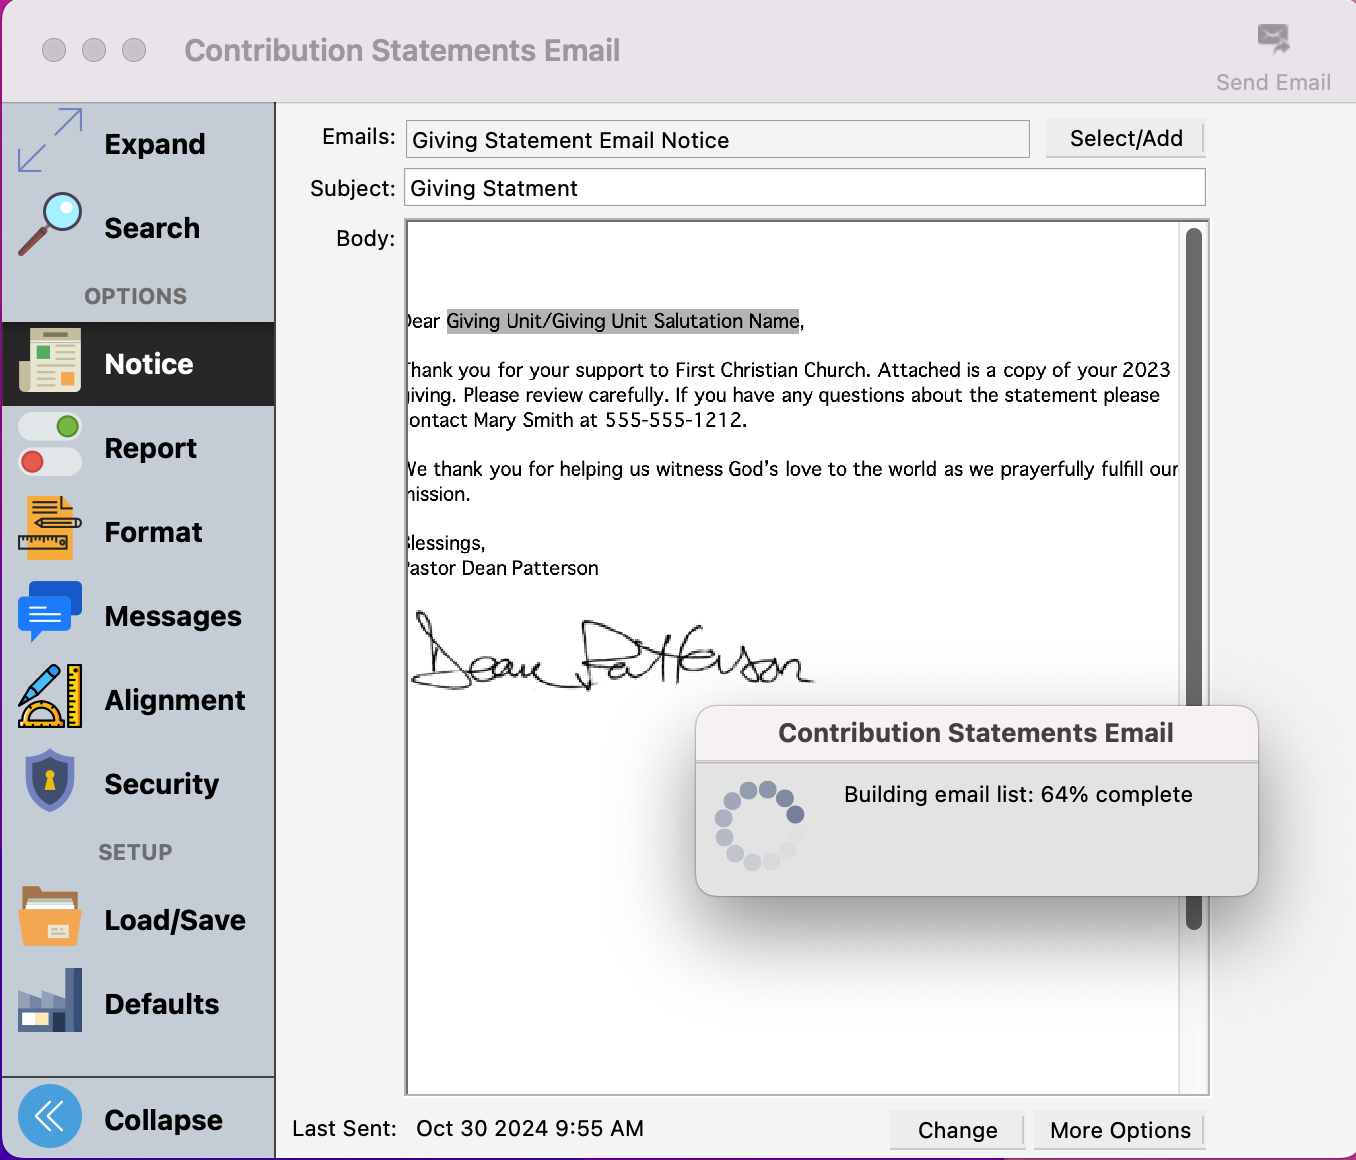Click the Select/Add button

[x=1125, y=139]
